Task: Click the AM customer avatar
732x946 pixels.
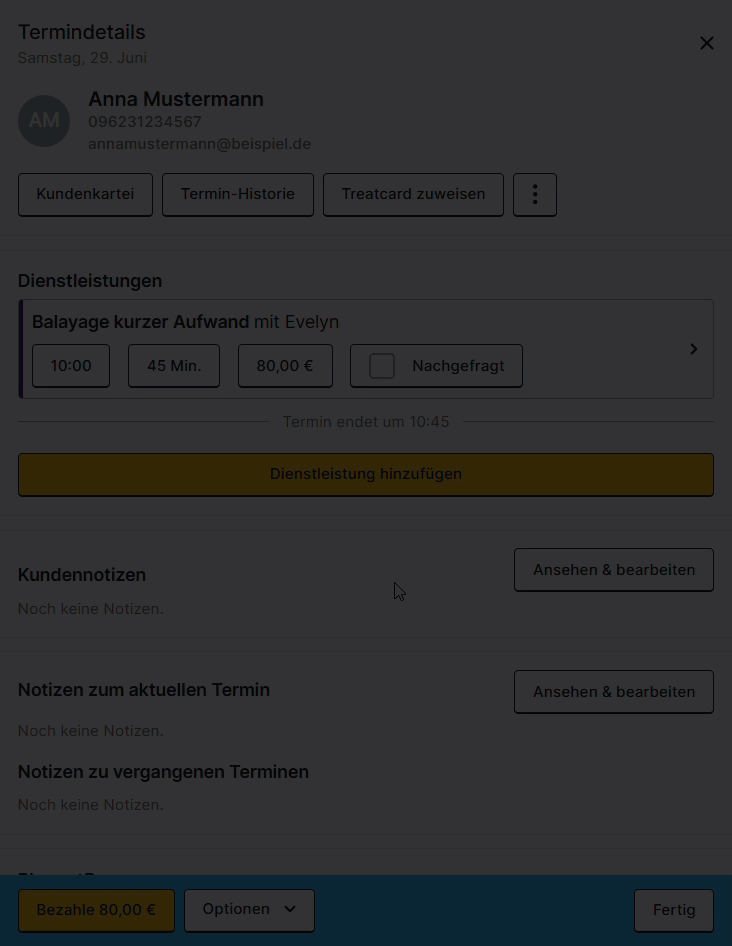Action: click(44, 121)
